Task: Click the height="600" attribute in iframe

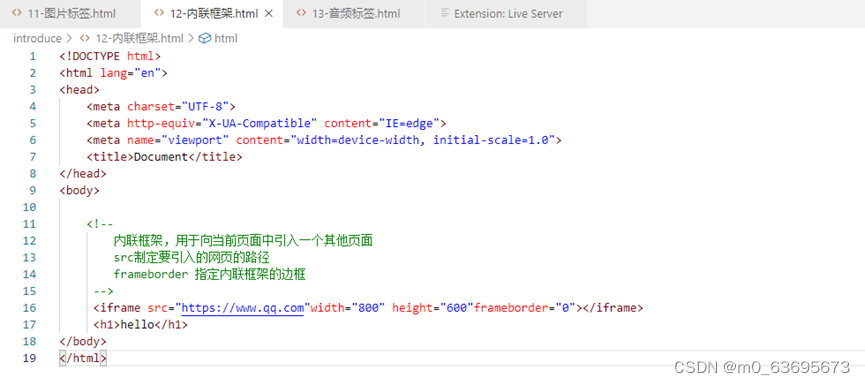Action: point(433,308)
